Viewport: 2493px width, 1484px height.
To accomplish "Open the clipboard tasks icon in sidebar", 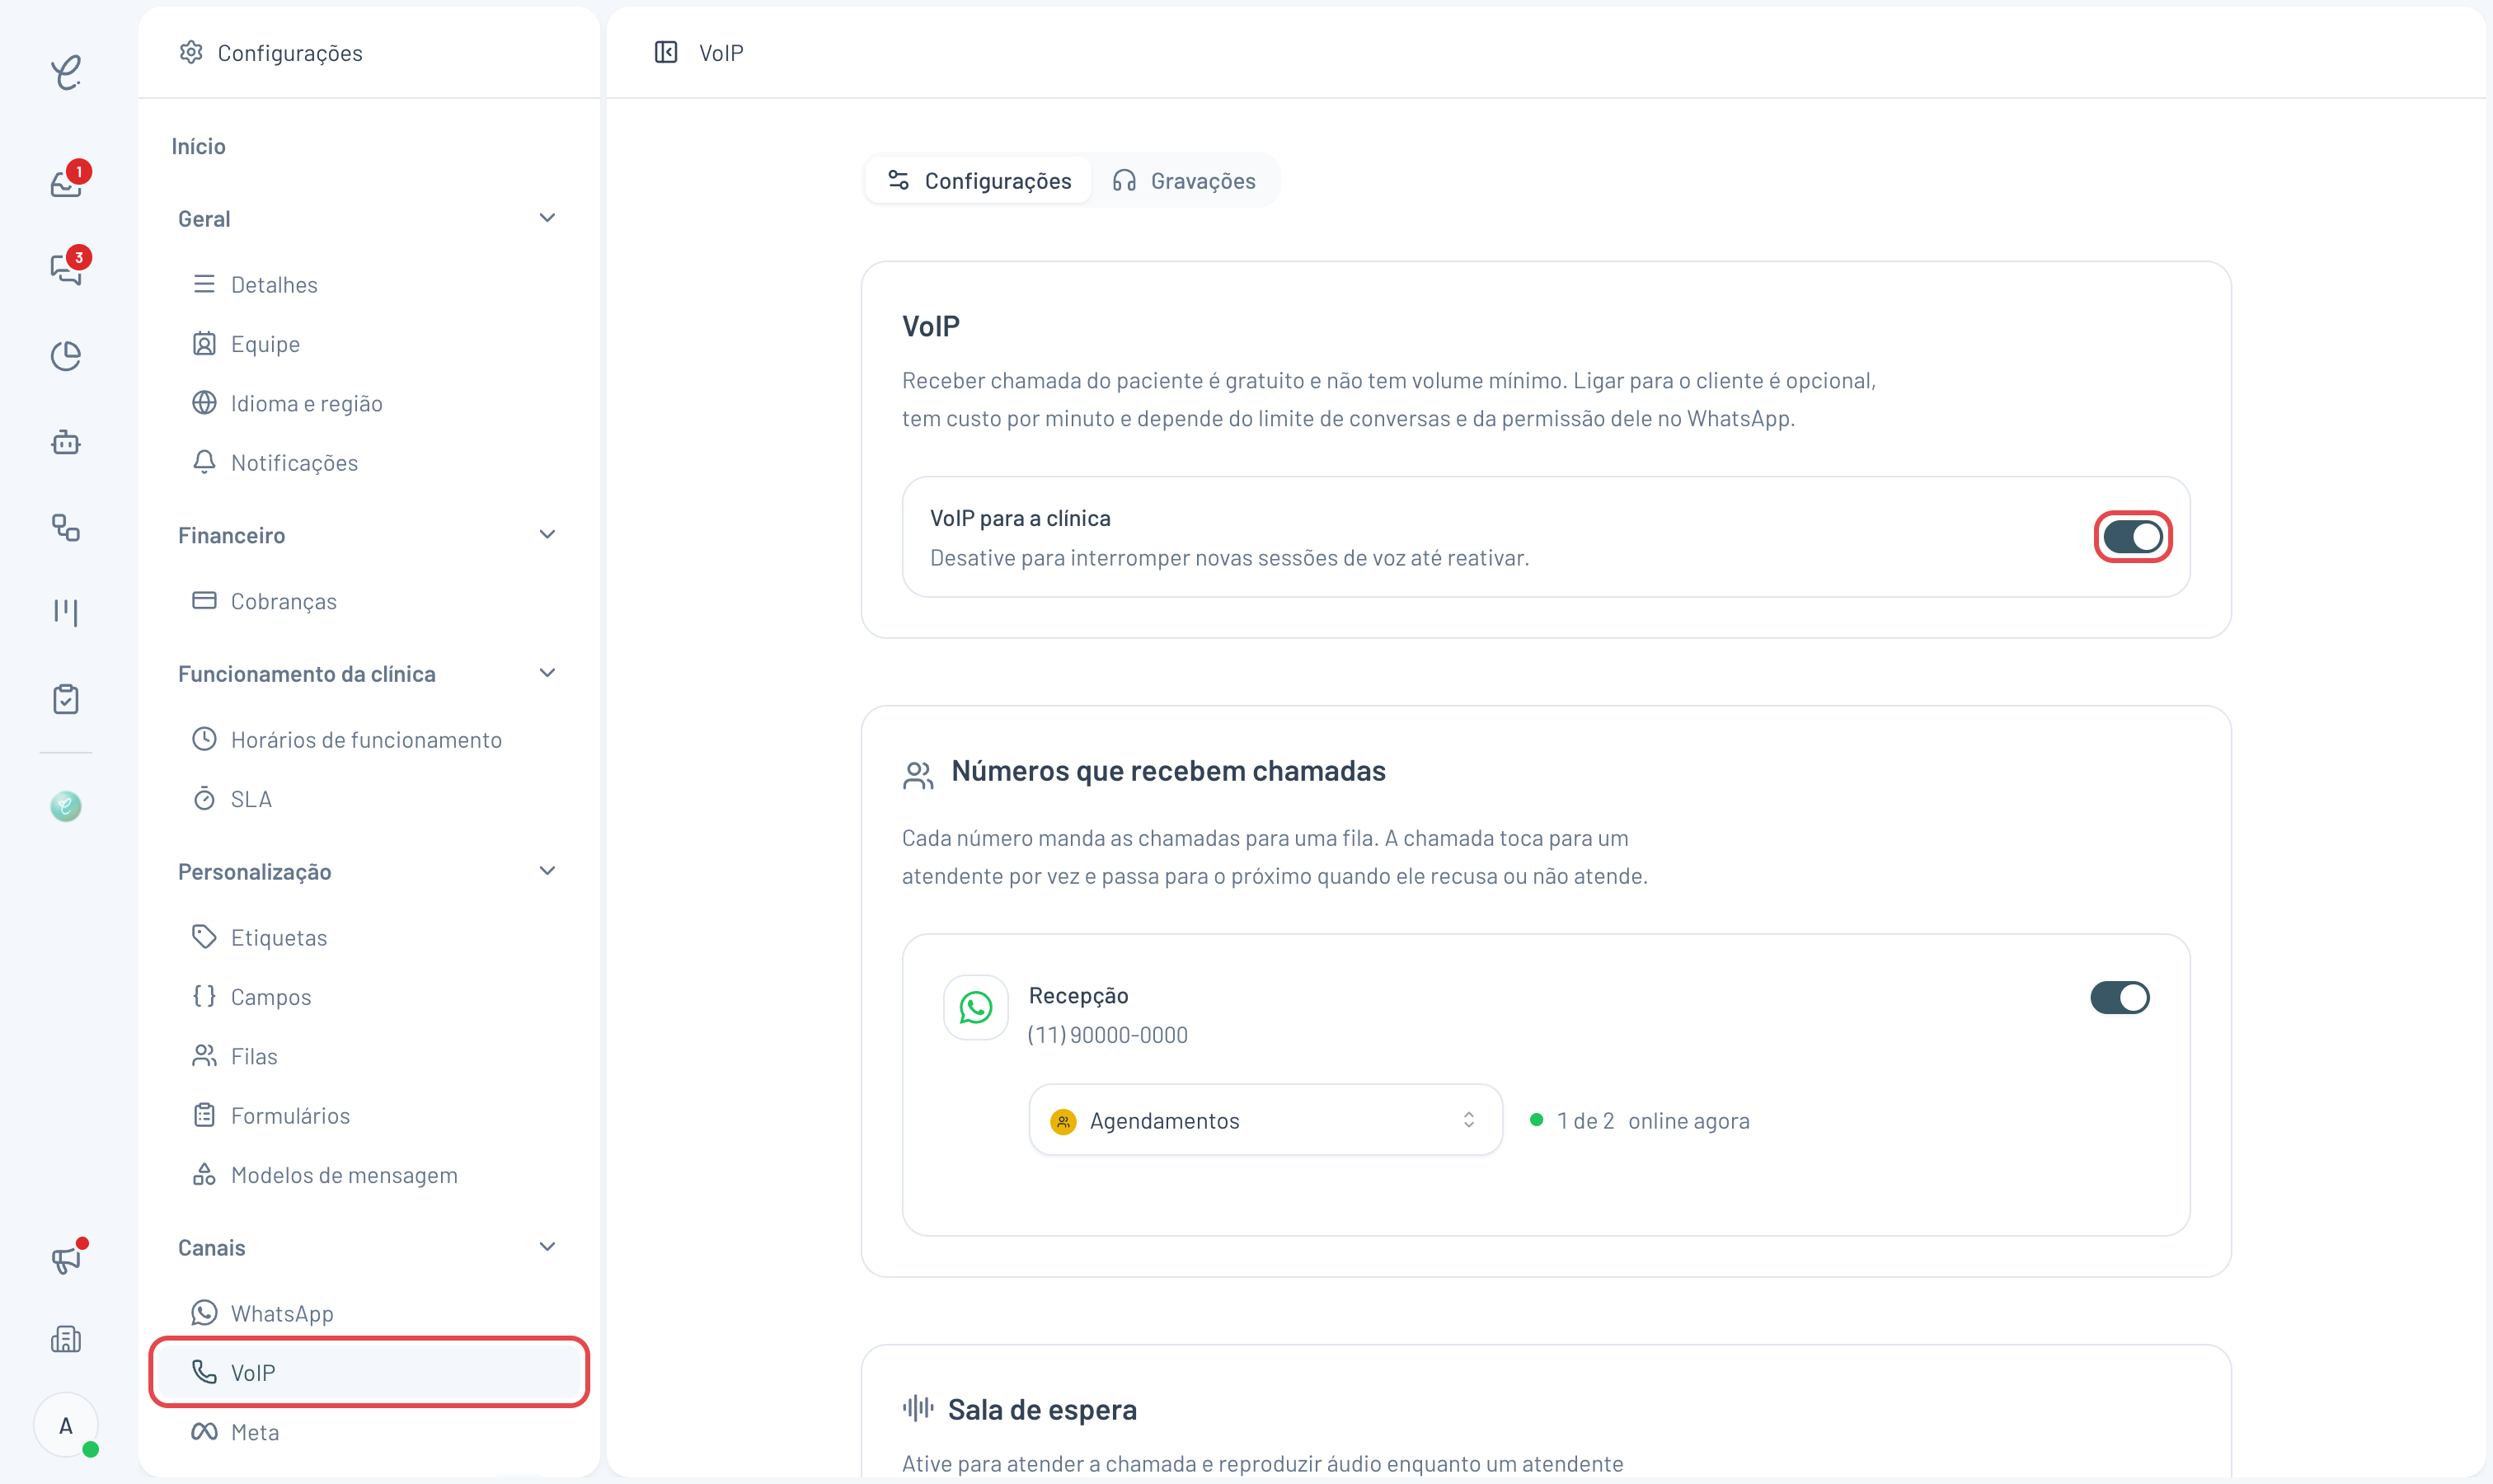I will (66, 699).
